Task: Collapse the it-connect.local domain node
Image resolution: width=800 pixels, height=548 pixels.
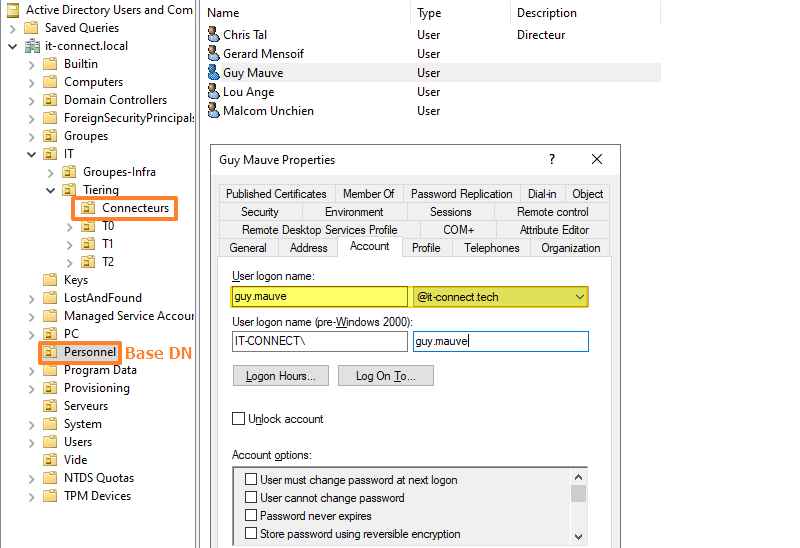Action: [x=13, y=46]
